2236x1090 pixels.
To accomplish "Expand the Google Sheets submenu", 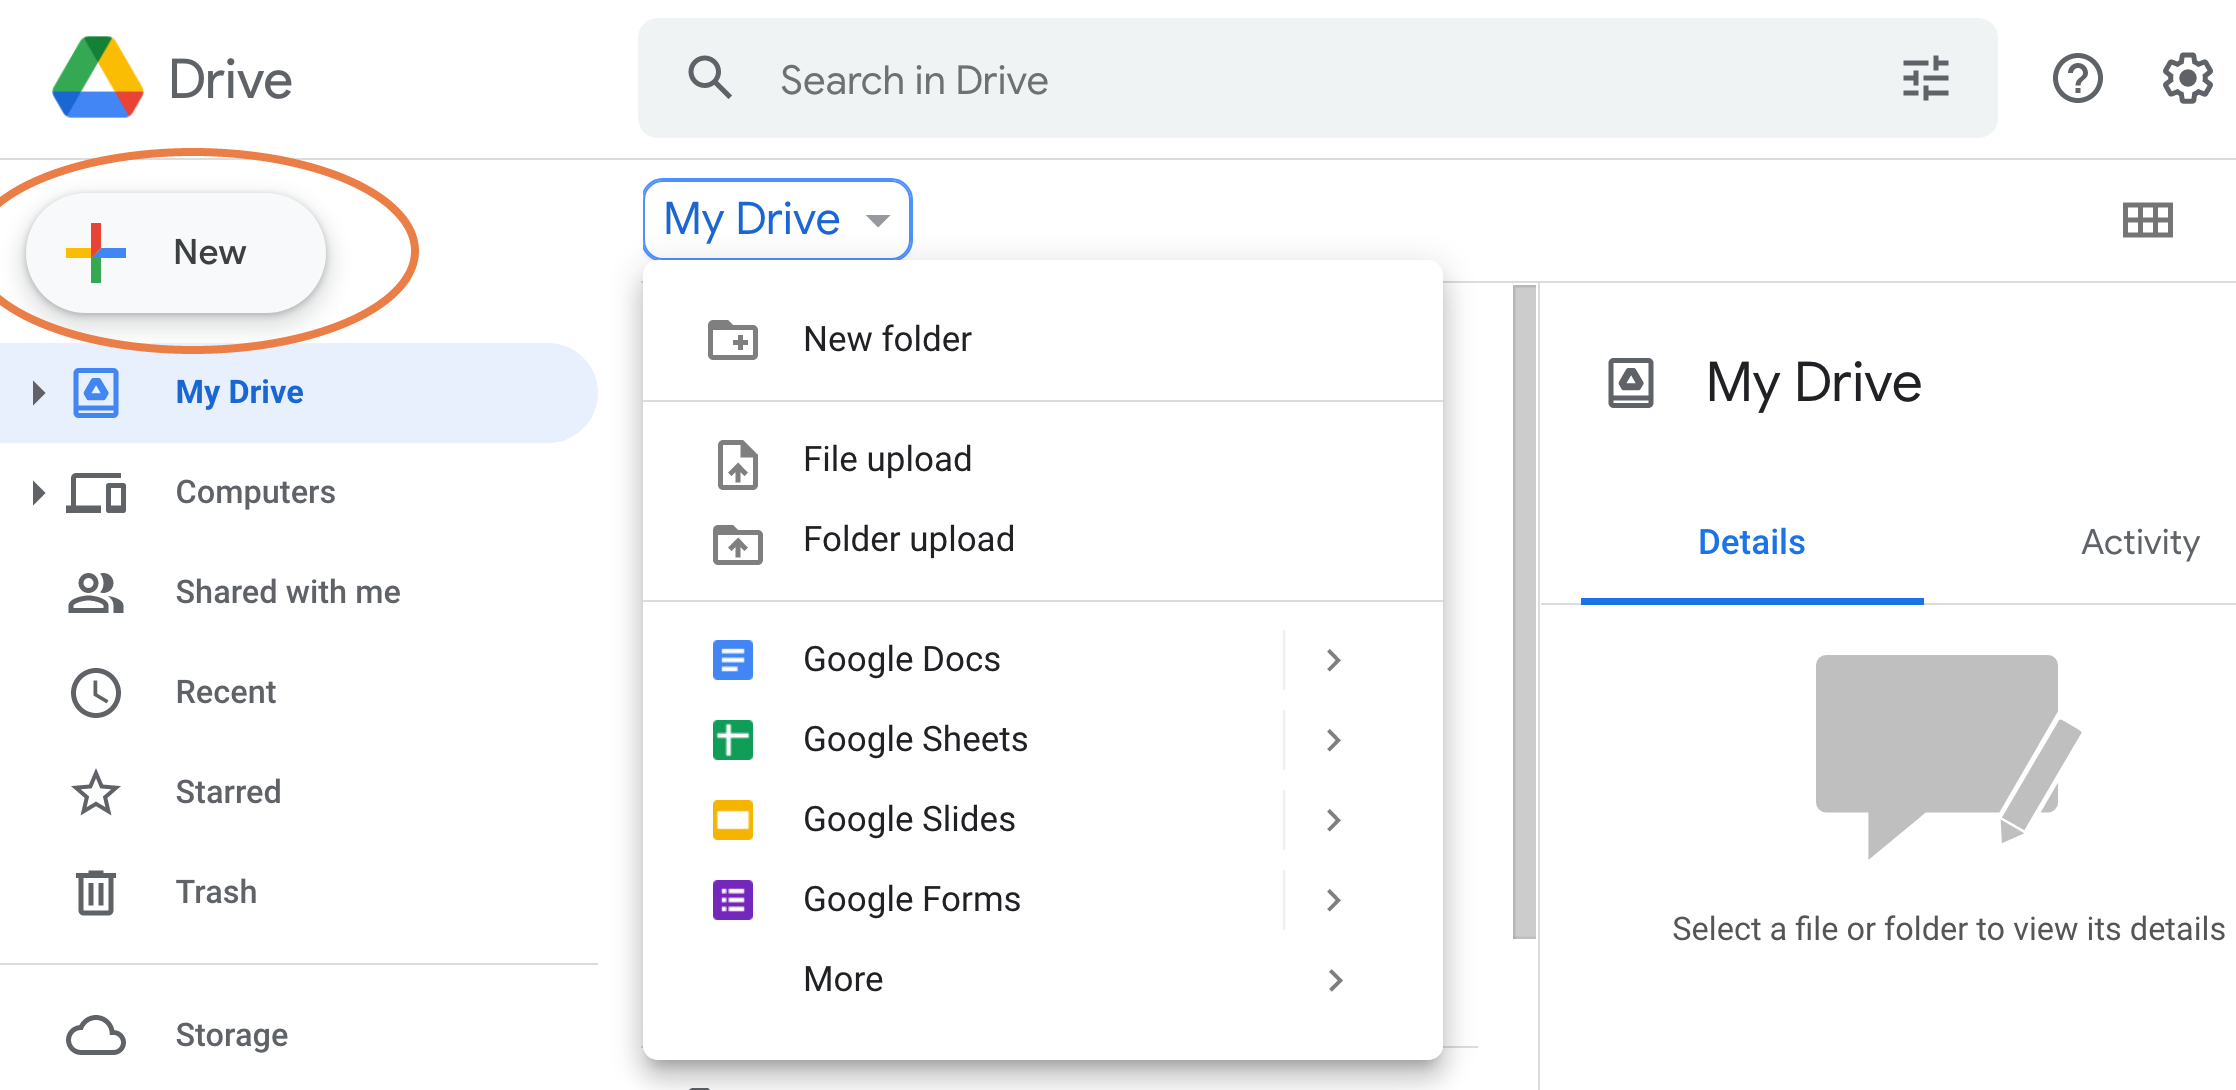I will (x=1333, y=739).
